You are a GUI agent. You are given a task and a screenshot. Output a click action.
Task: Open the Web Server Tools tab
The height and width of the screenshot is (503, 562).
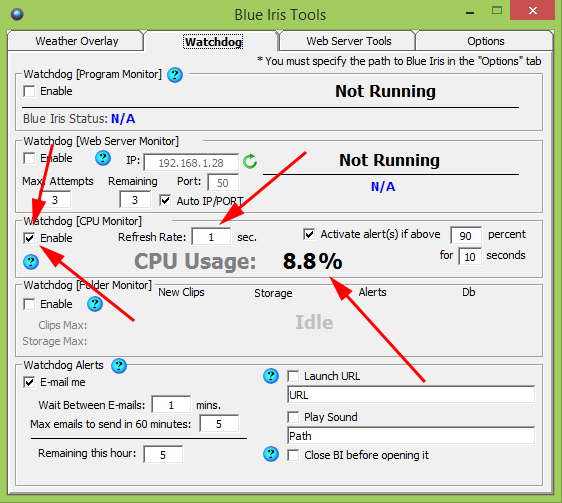348,41
